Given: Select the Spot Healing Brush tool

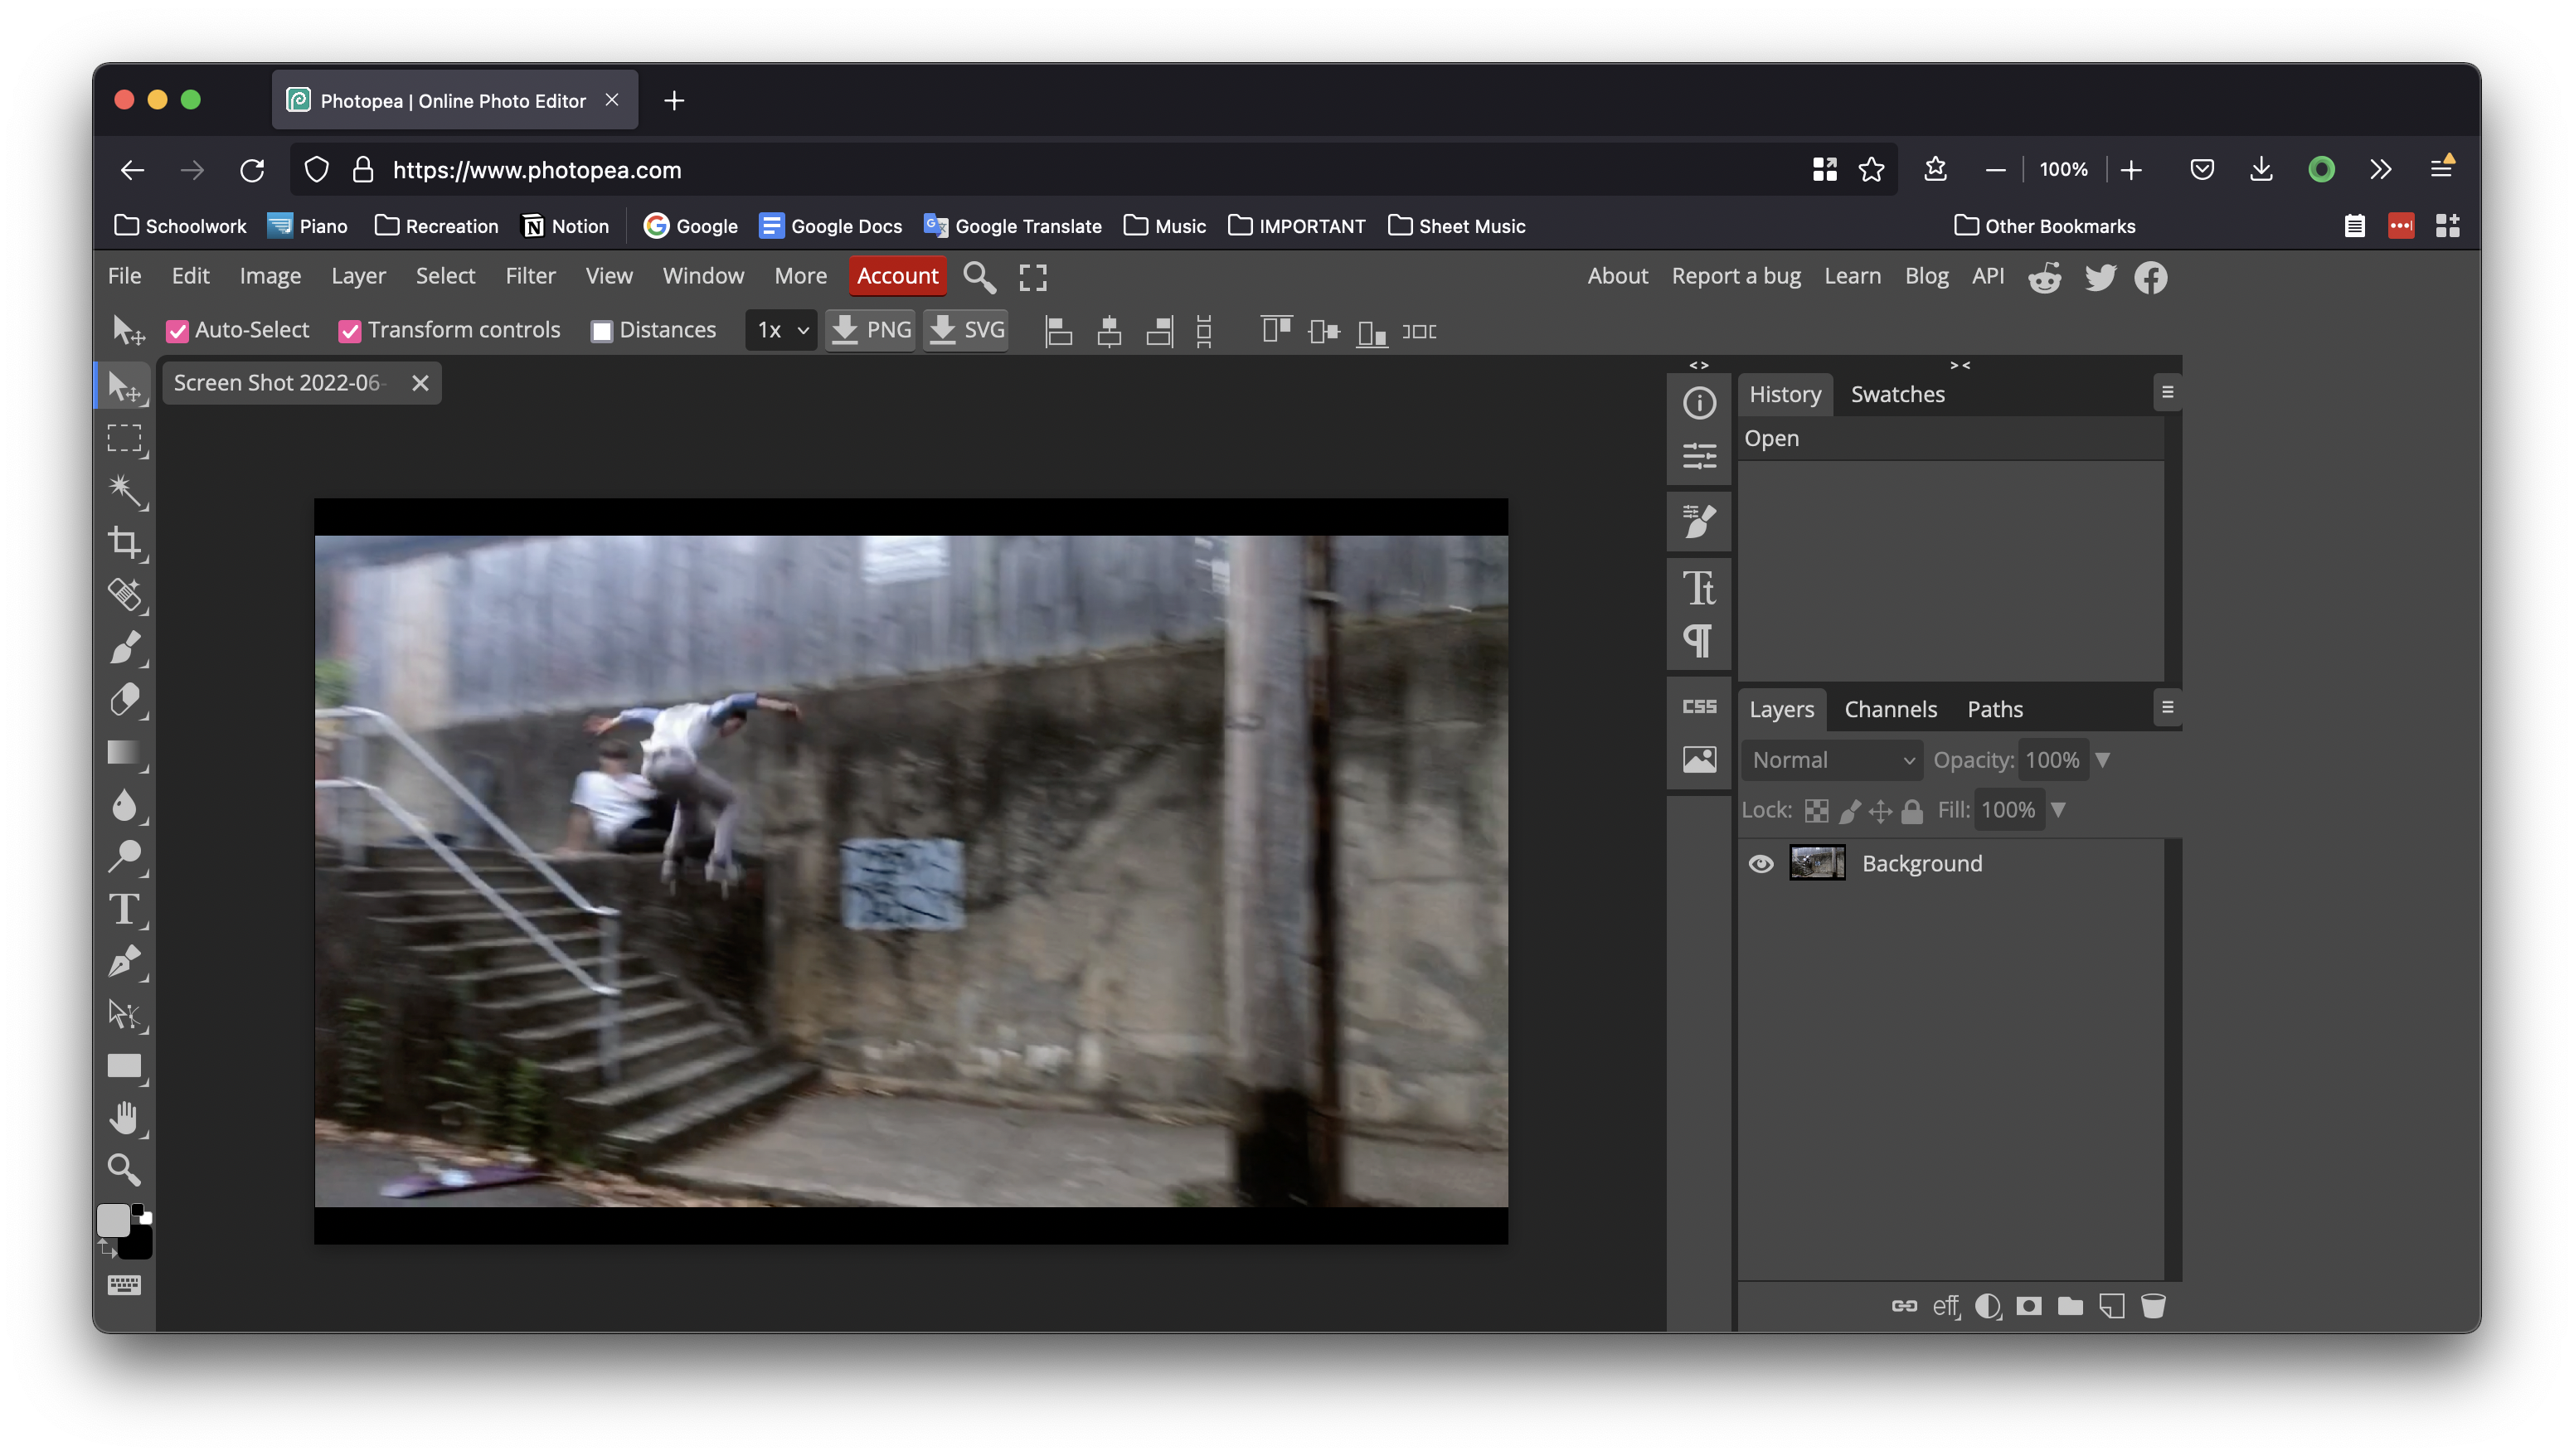Looking at the screenshot, I should click(x=125, y=594).
